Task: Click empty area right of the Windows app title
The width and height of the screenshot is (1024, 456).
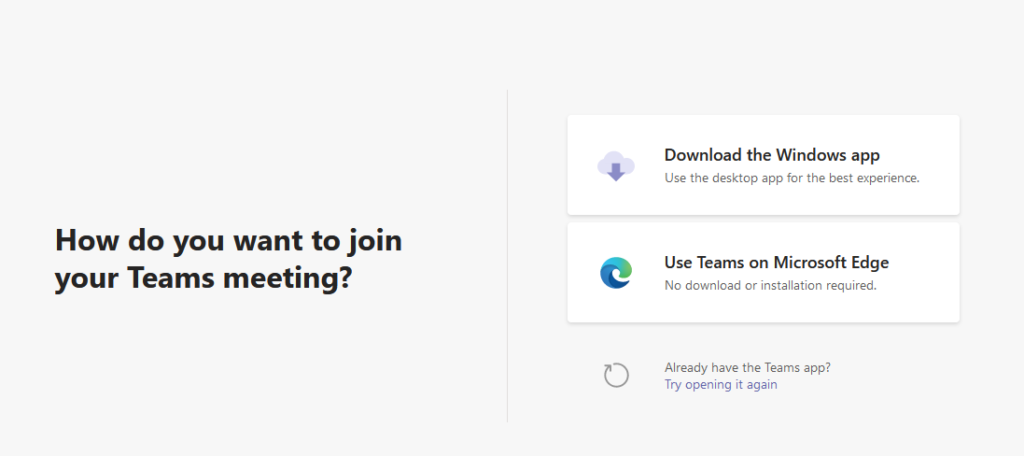Action: pyautogui.click(x=918, y=155)
